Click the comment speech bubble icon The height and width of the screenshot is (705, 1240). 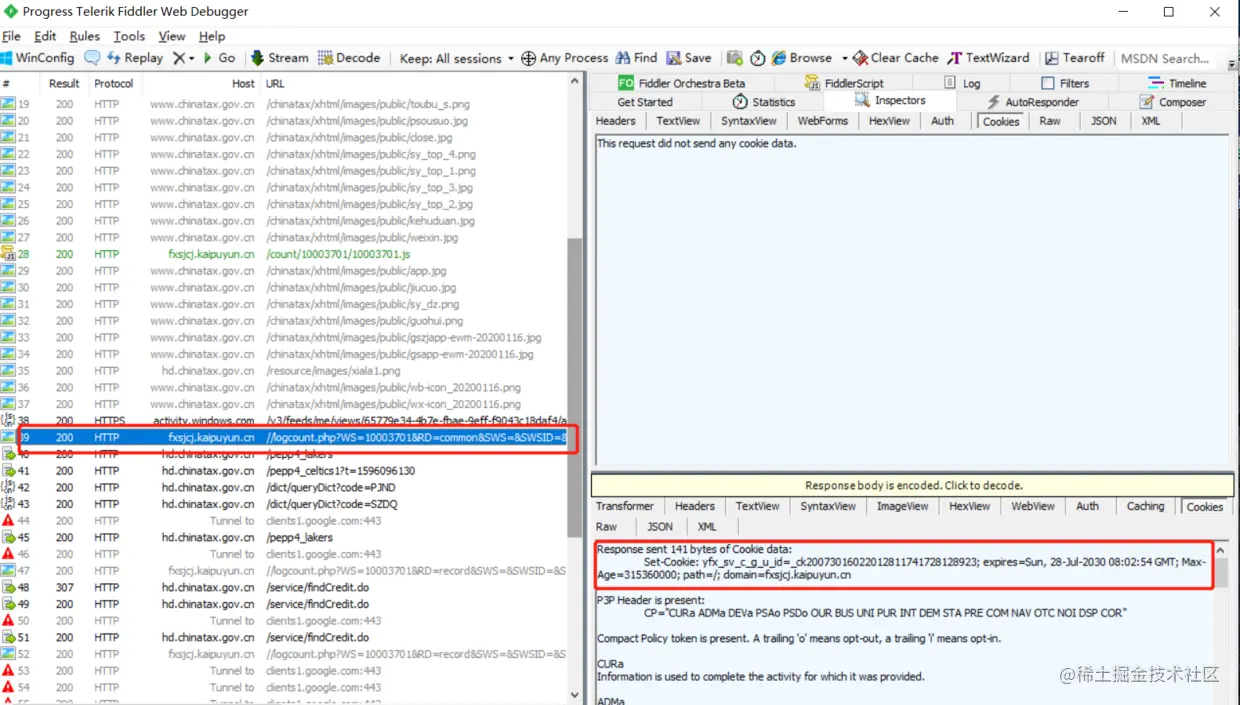pyautogui.click(x=92, y=58)
